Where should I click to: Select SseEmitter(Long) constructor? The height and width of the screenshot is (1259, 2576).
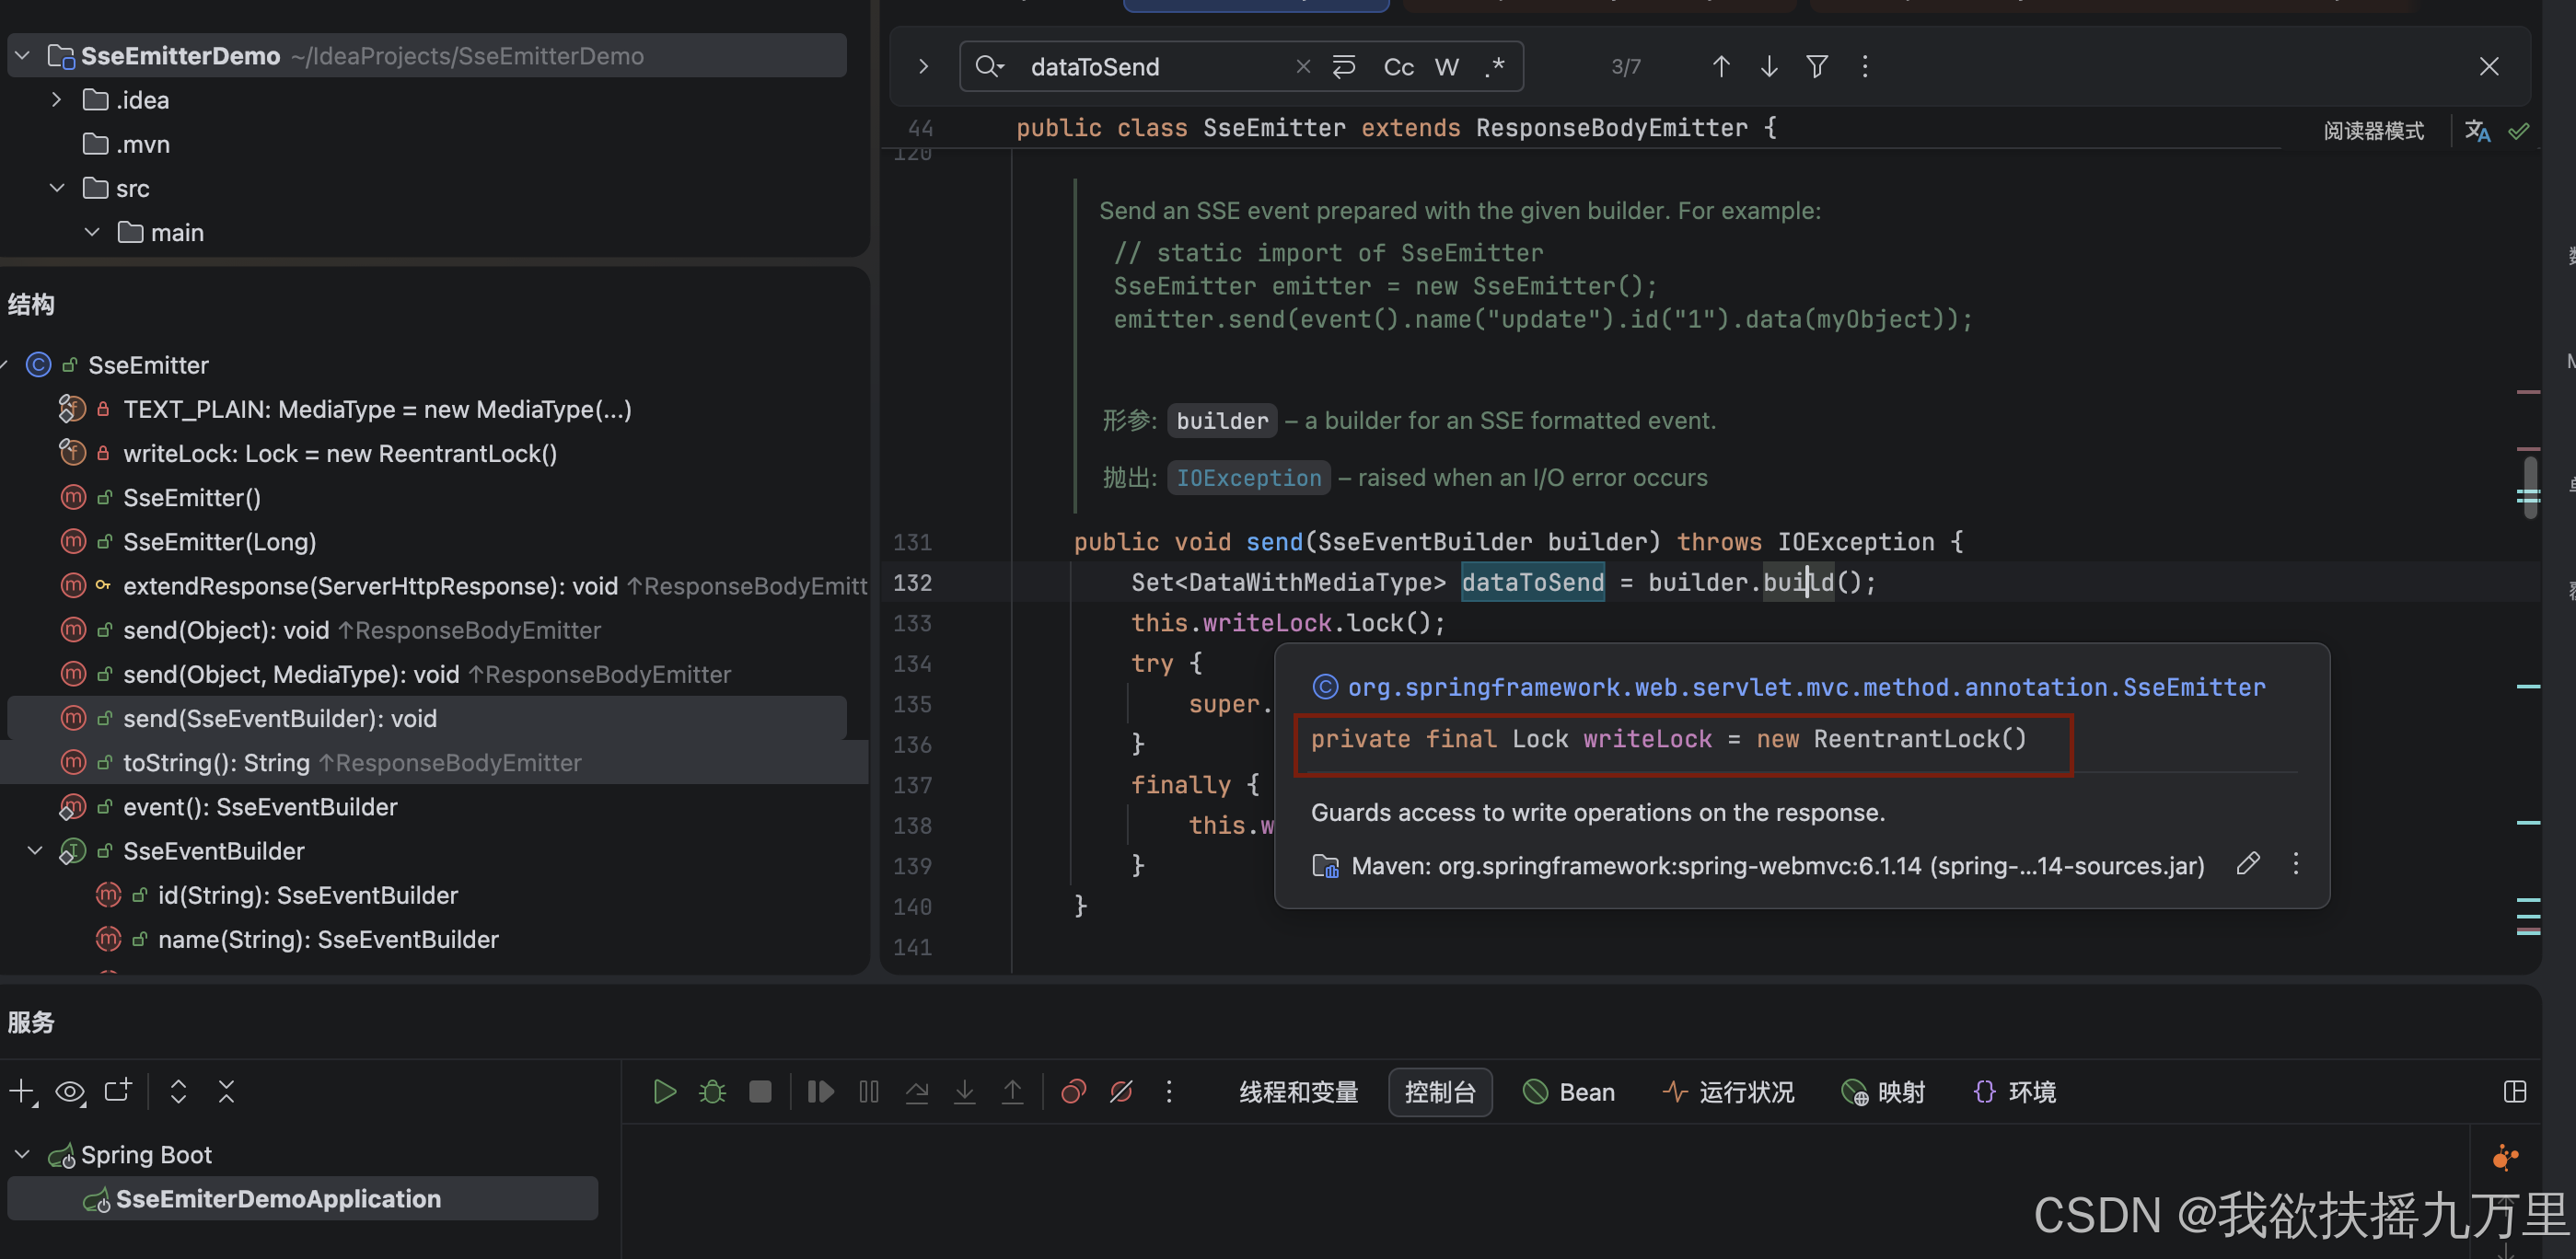(x=219, y=541)
